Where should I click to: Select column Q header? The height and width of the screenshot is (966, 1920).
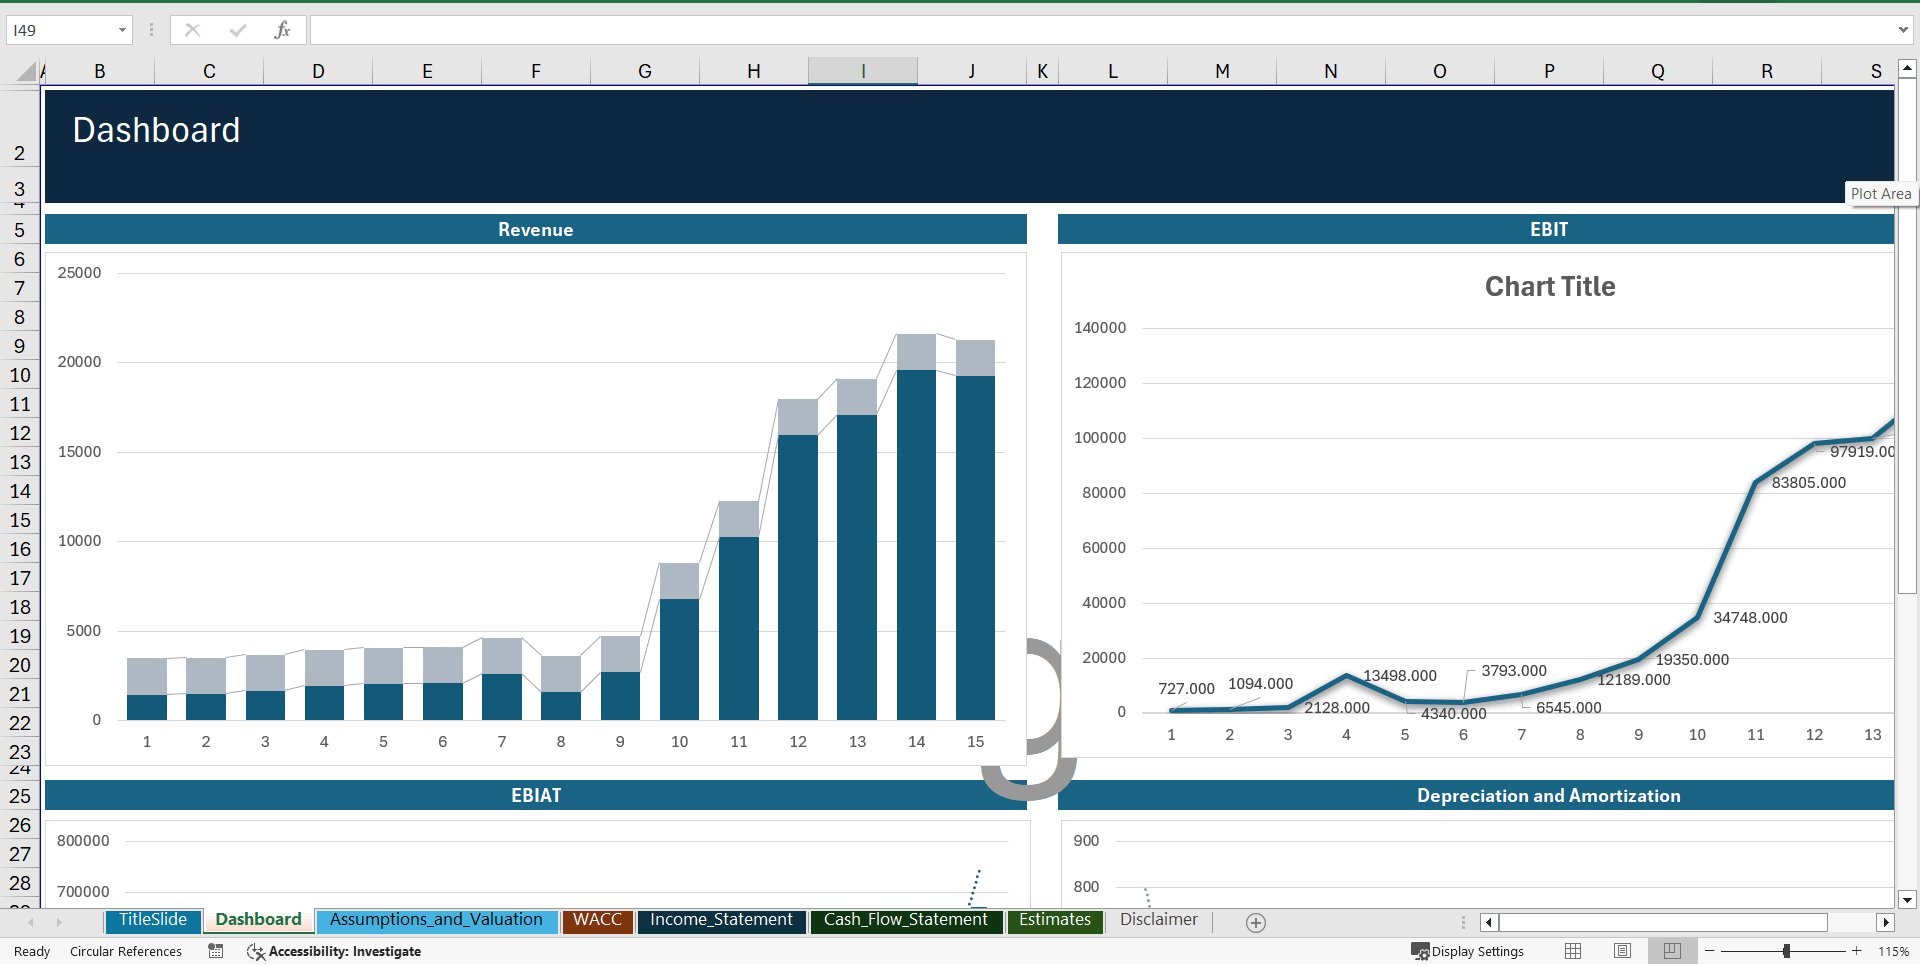tap(1658, 71)
